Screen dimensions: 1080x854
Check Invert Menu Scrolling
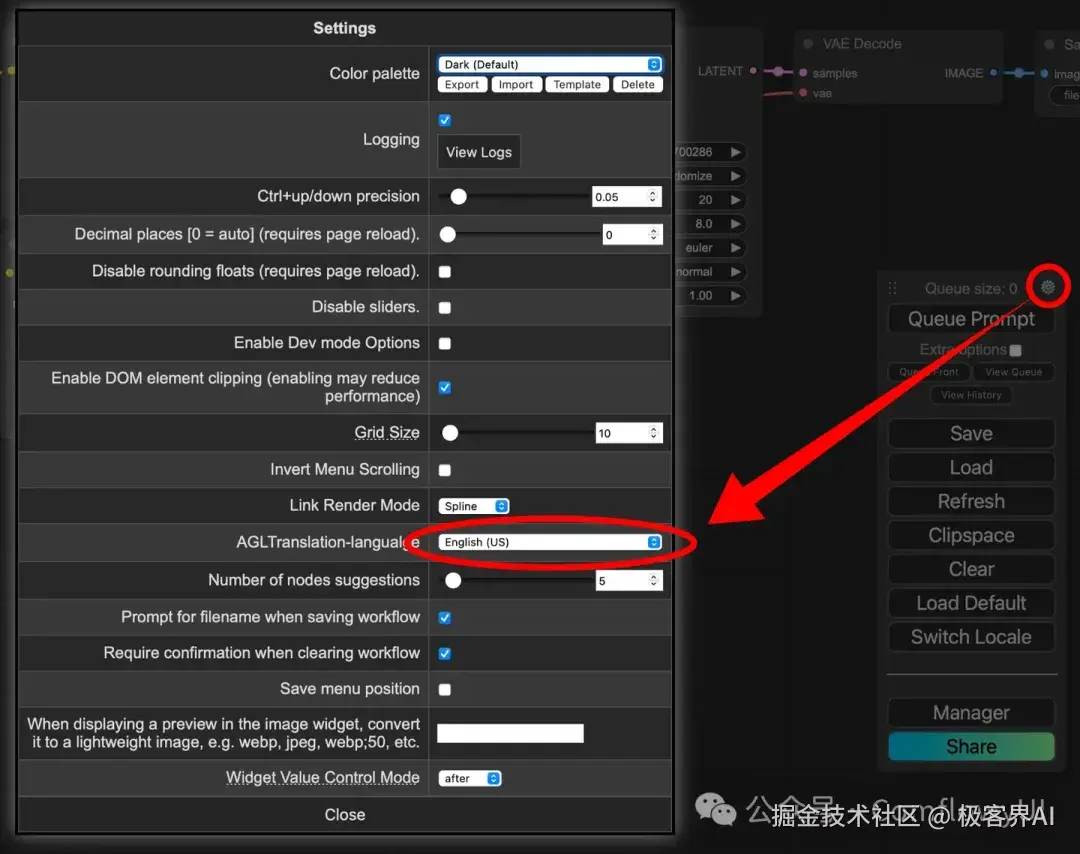point(445,470)
